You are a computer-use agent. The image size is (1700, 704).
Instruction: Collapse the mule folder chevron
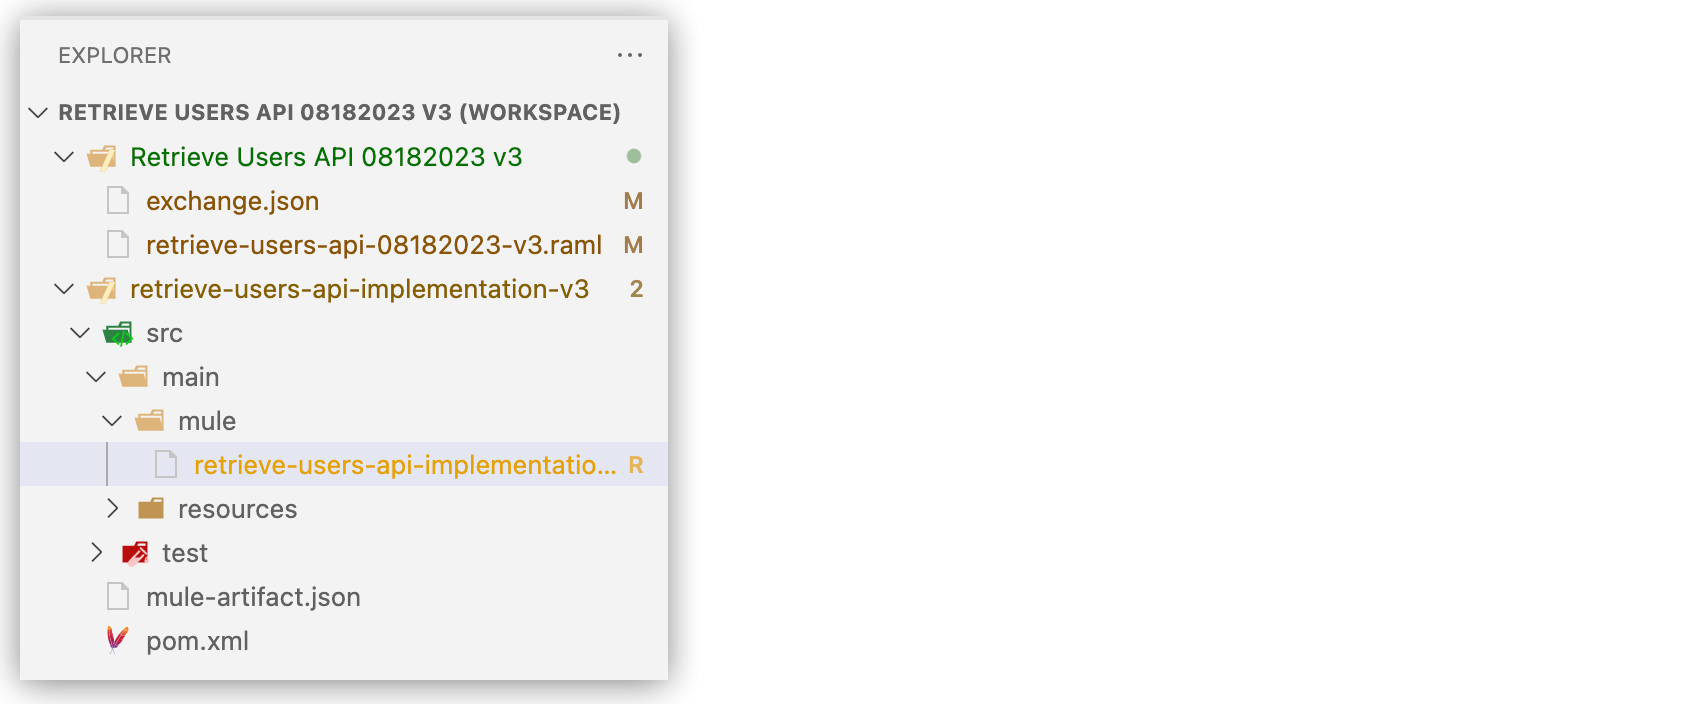112,420
